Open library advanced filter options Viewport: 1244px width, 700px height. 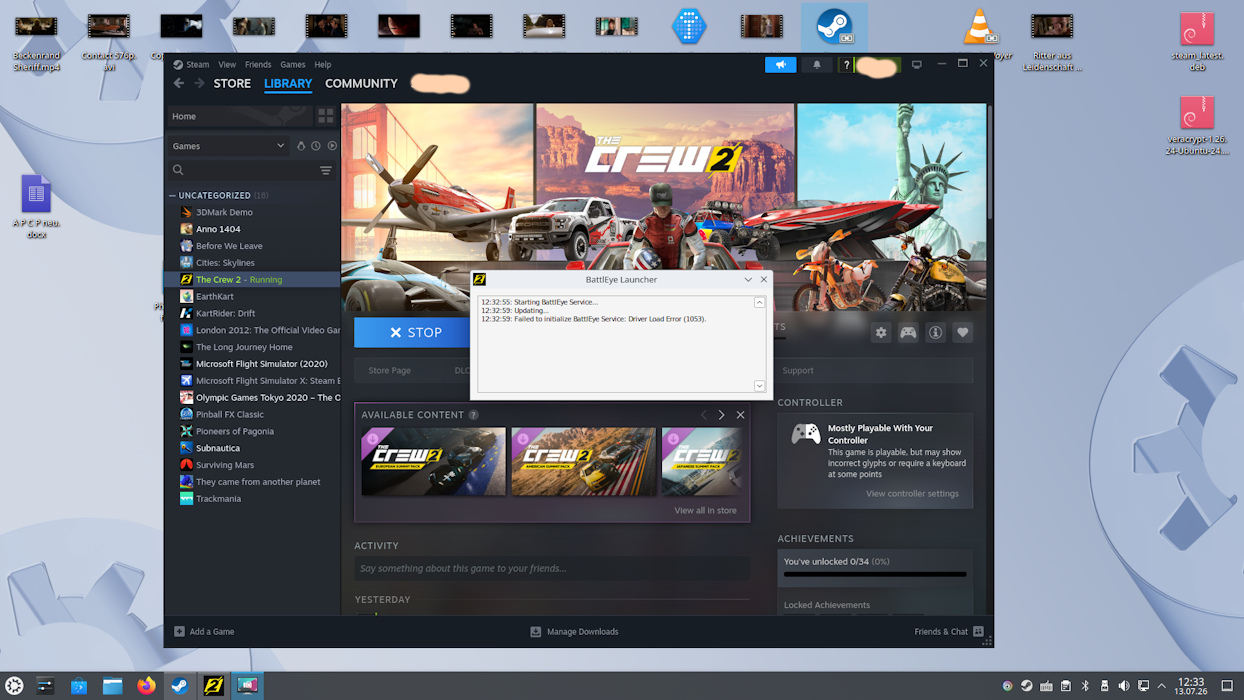point(326,171)
